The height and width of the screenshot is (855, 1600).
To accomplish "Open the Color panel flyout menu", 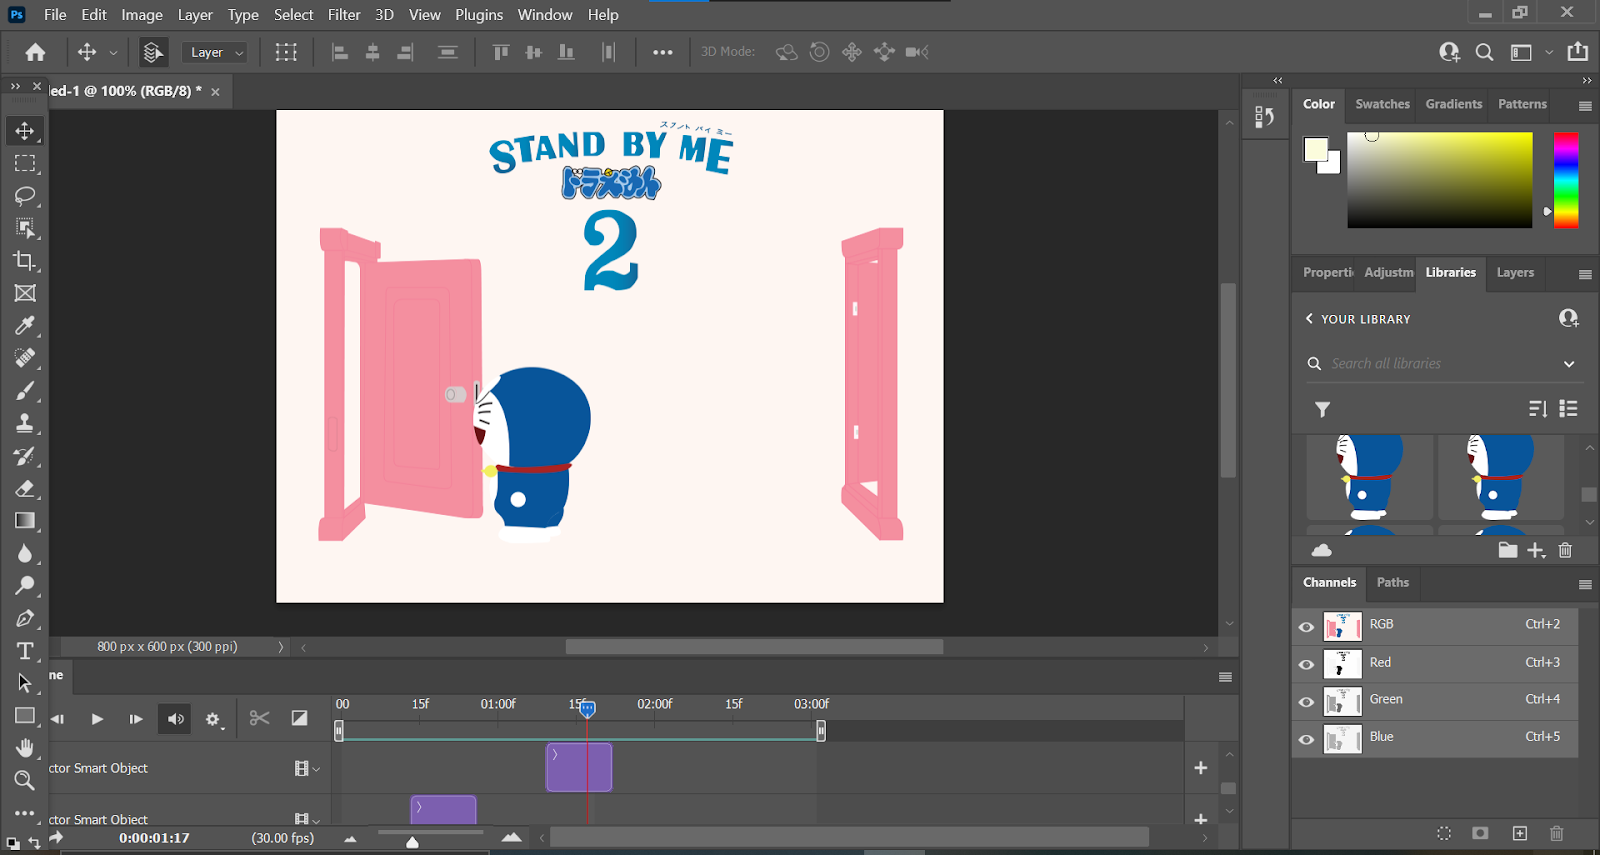I will tap(1585, 105).
